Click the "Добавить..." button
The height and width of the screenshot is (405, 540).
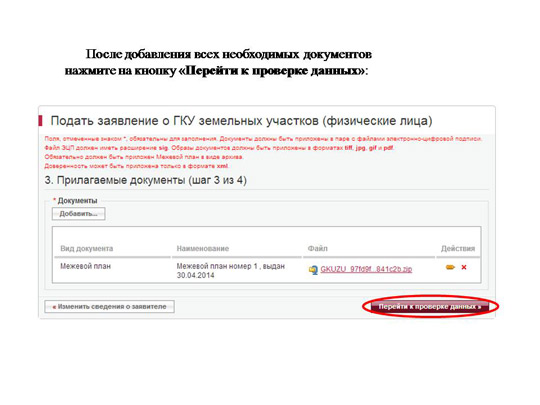(x=79, y=214)
